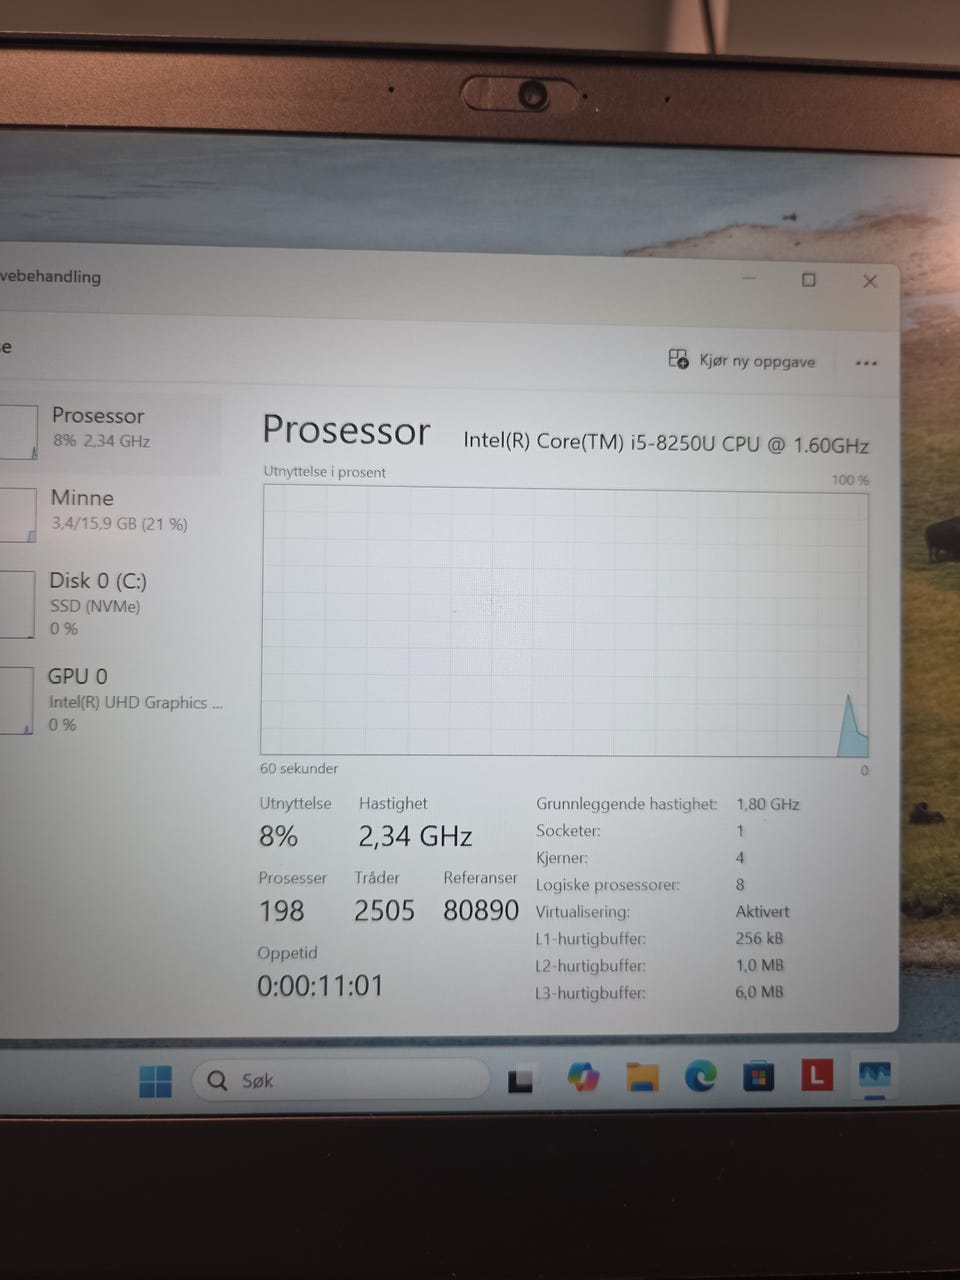Open the Disk 0 (C:) entry
The width and height of the screenshot is (960, 1280).
[110, 603]
